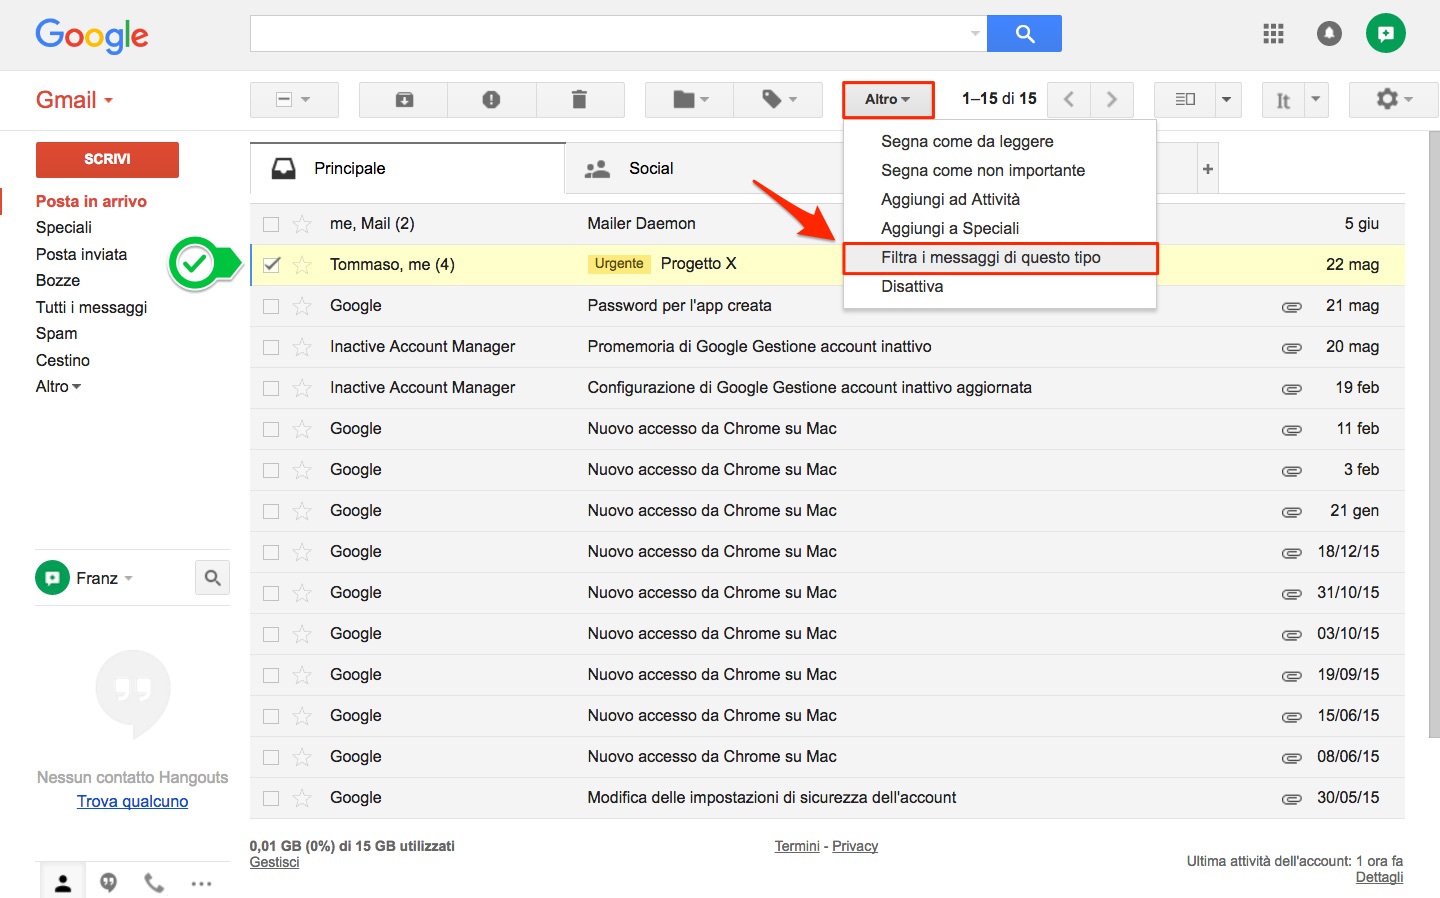Switch to the Social tab
This screenshot has height=898, width=1440.
705,169
